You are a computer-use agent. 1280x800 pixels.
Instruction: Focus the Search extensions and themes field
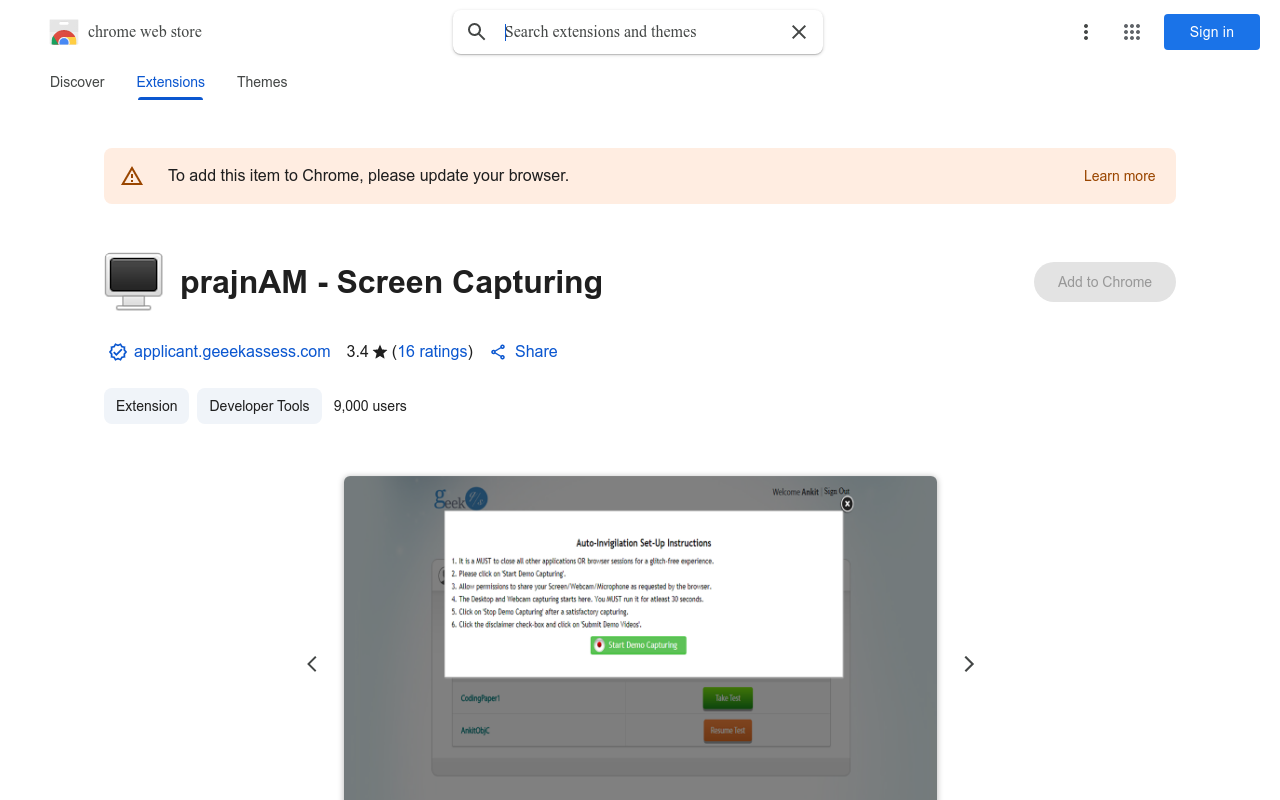[x=640, y=32]
